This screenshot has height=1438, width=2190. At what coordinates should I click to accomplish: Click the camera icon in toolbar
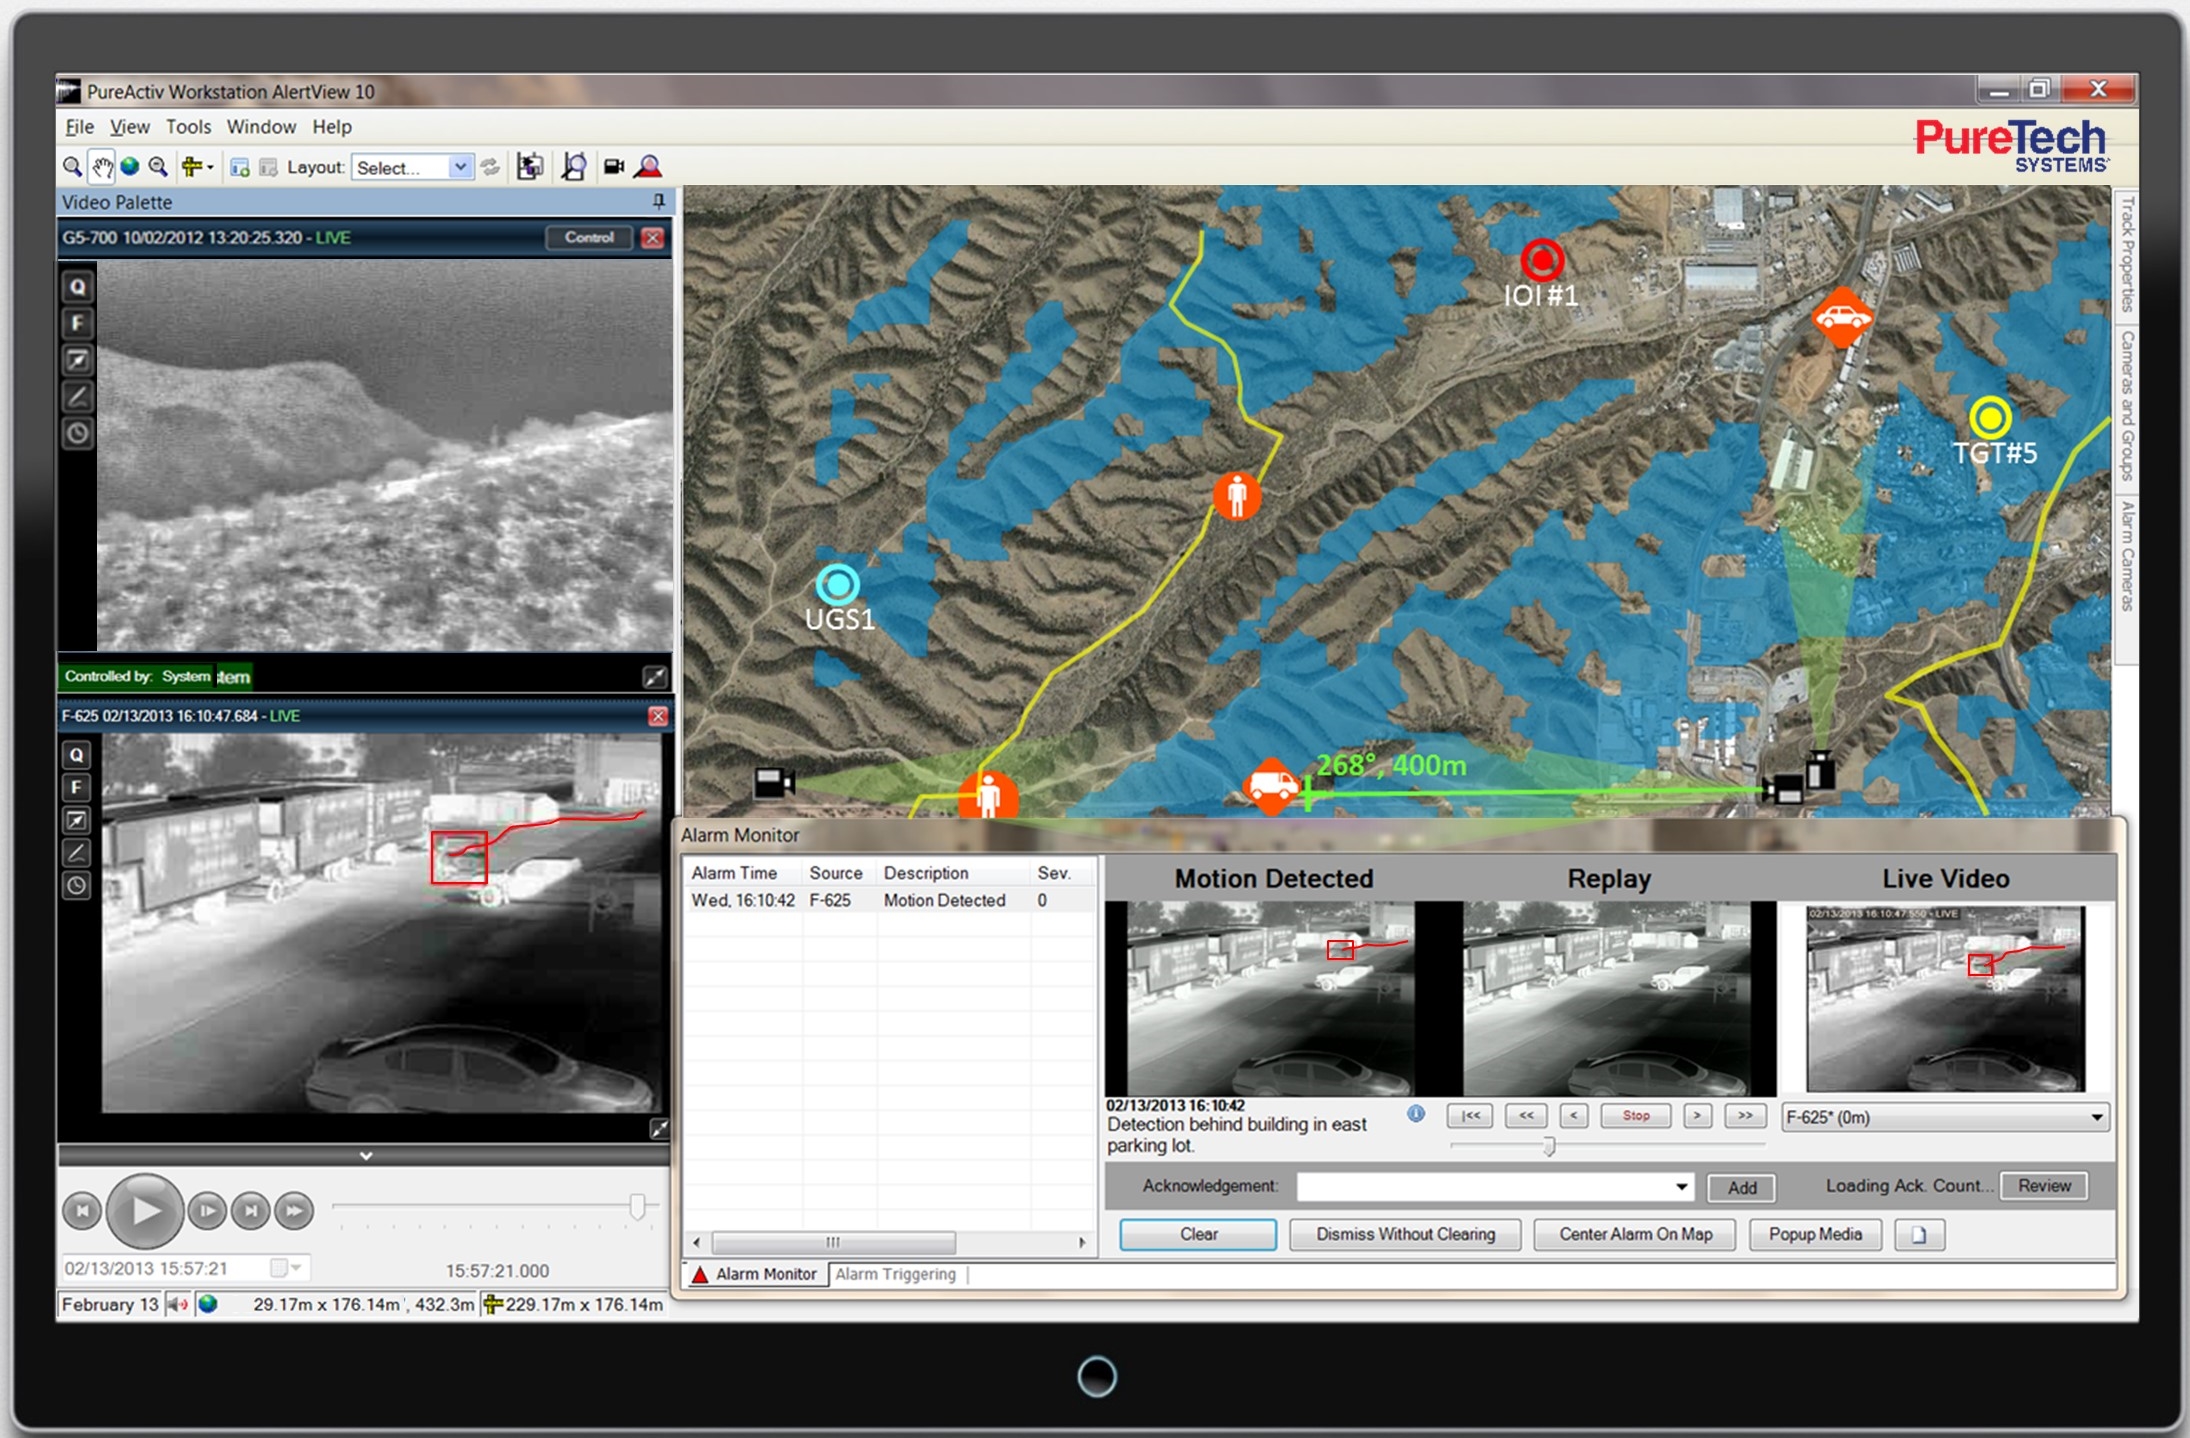613,167
